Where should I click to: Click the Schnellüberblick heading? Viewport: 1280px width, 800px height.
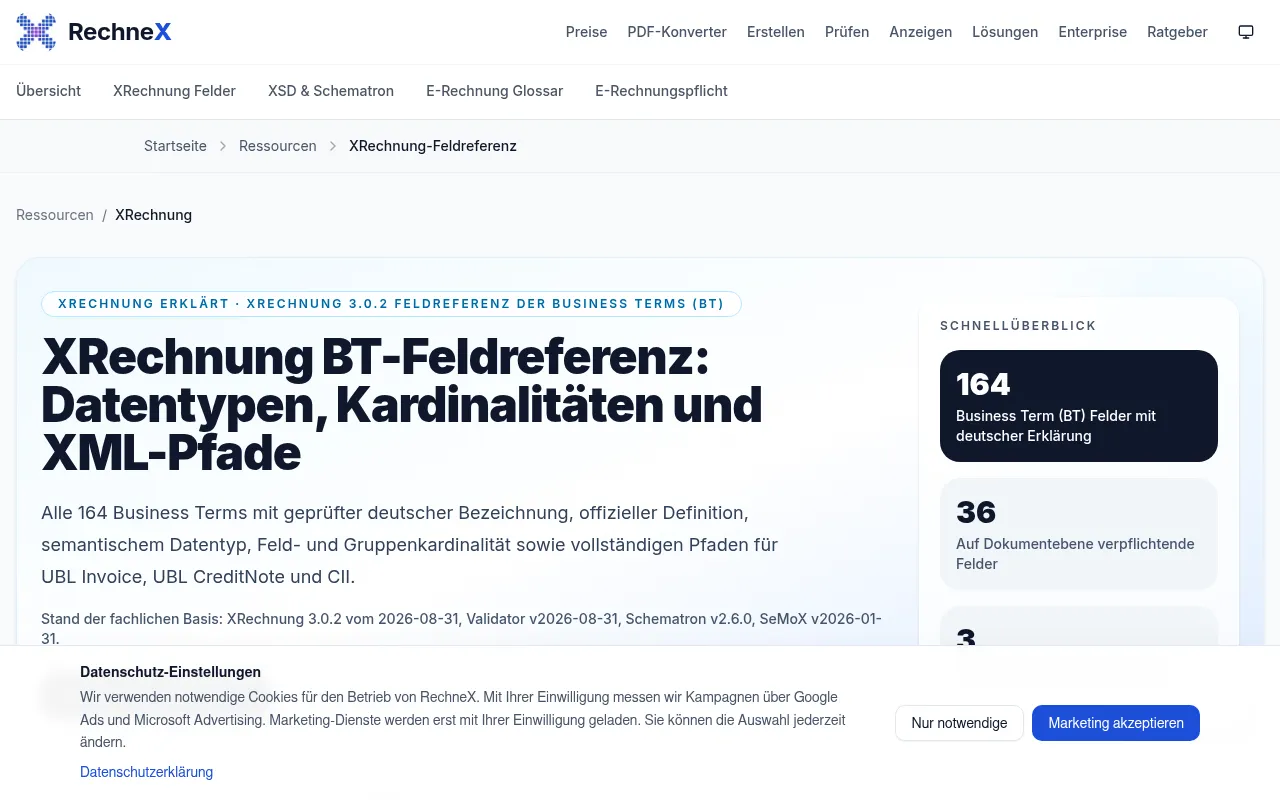[x=1018, y=326]
